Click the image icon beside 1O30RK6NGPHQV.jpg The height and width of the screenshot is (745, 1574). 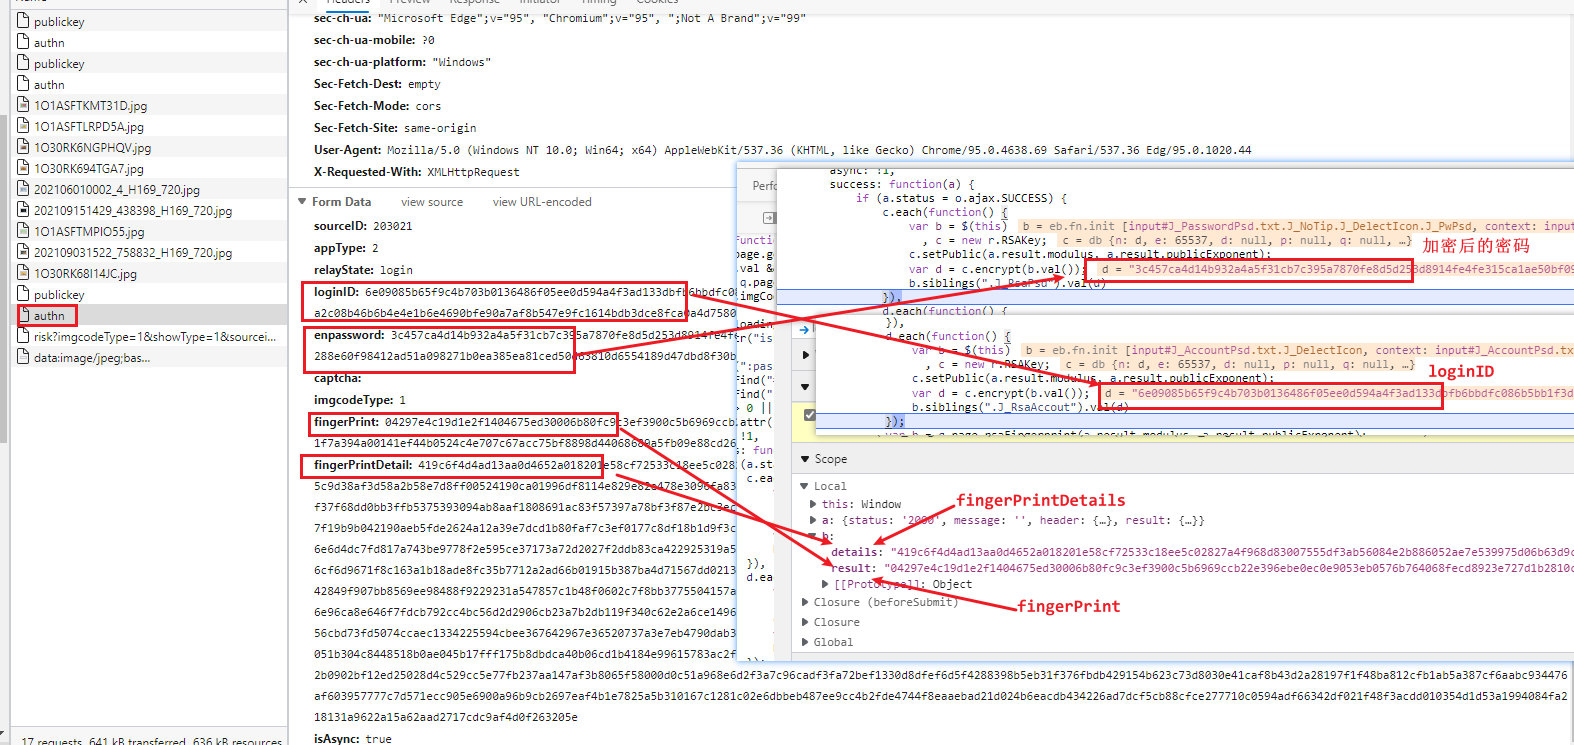23,147
